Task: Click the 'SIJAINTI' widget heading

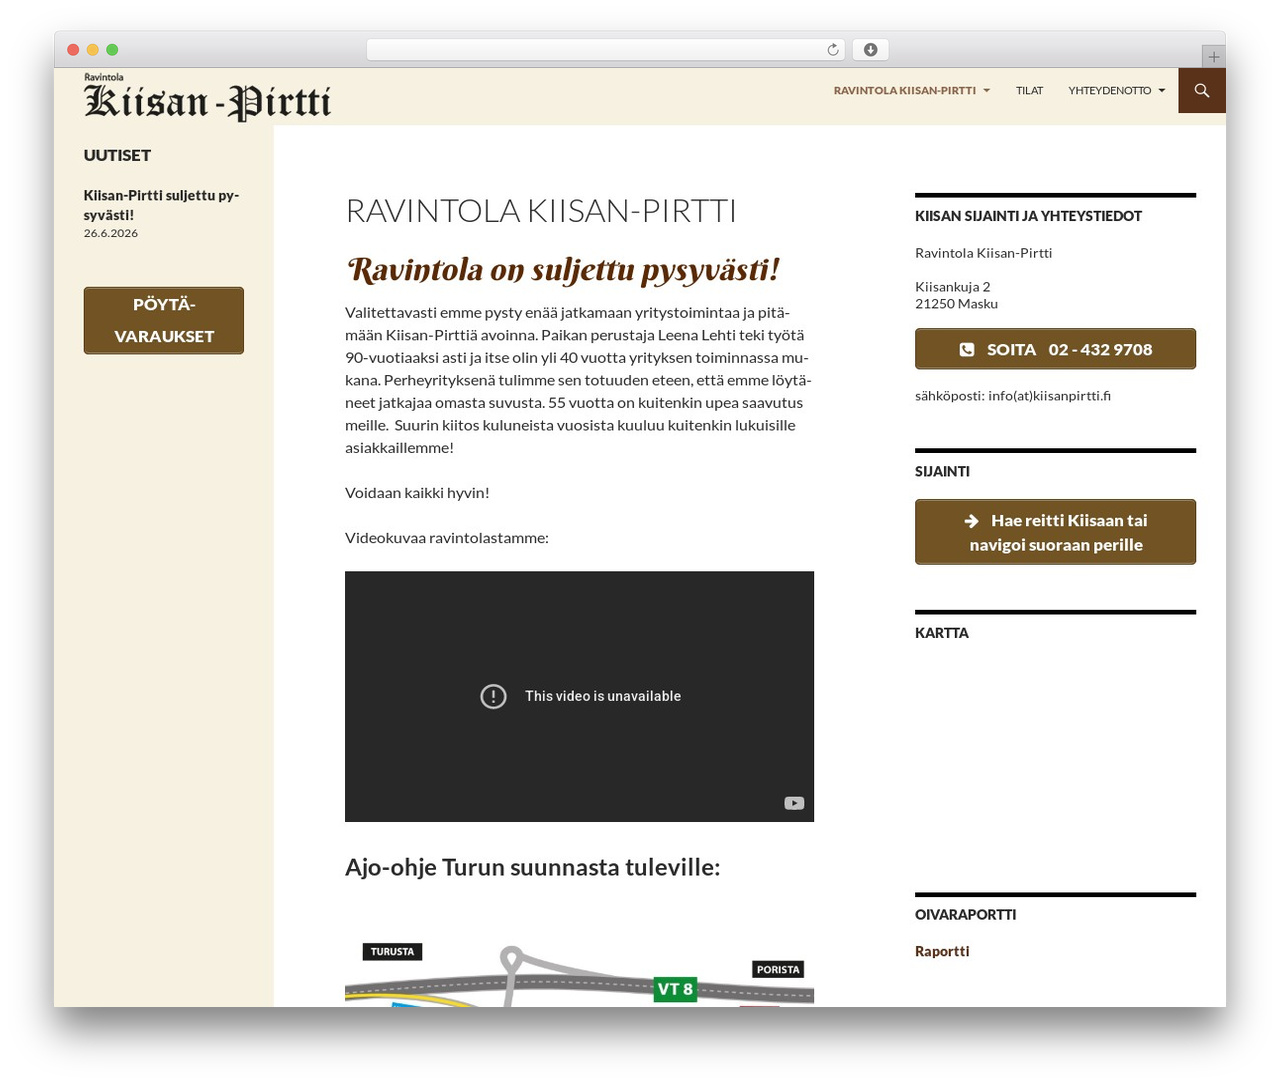Action: tap(942, 472)
